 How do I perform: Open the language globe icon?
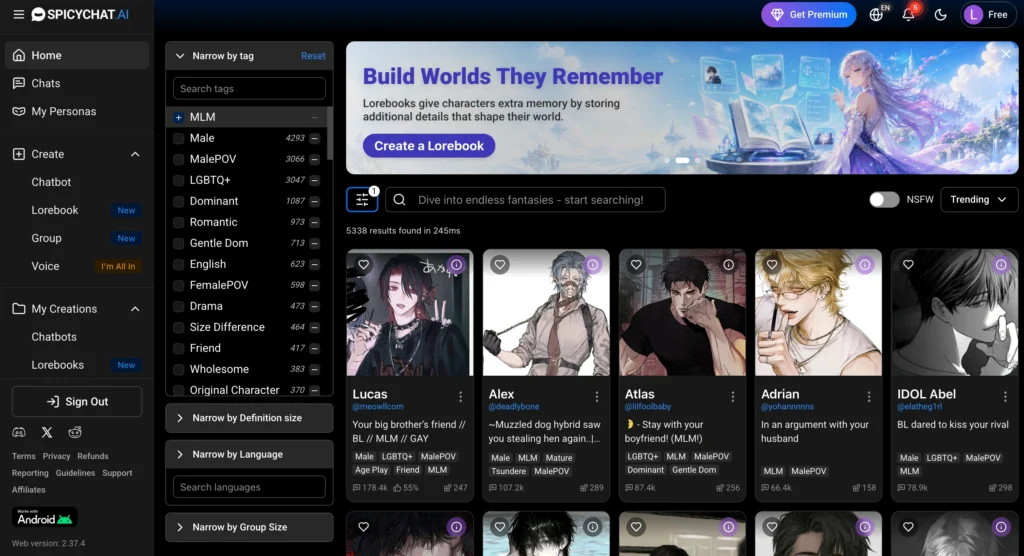[876, 14]
